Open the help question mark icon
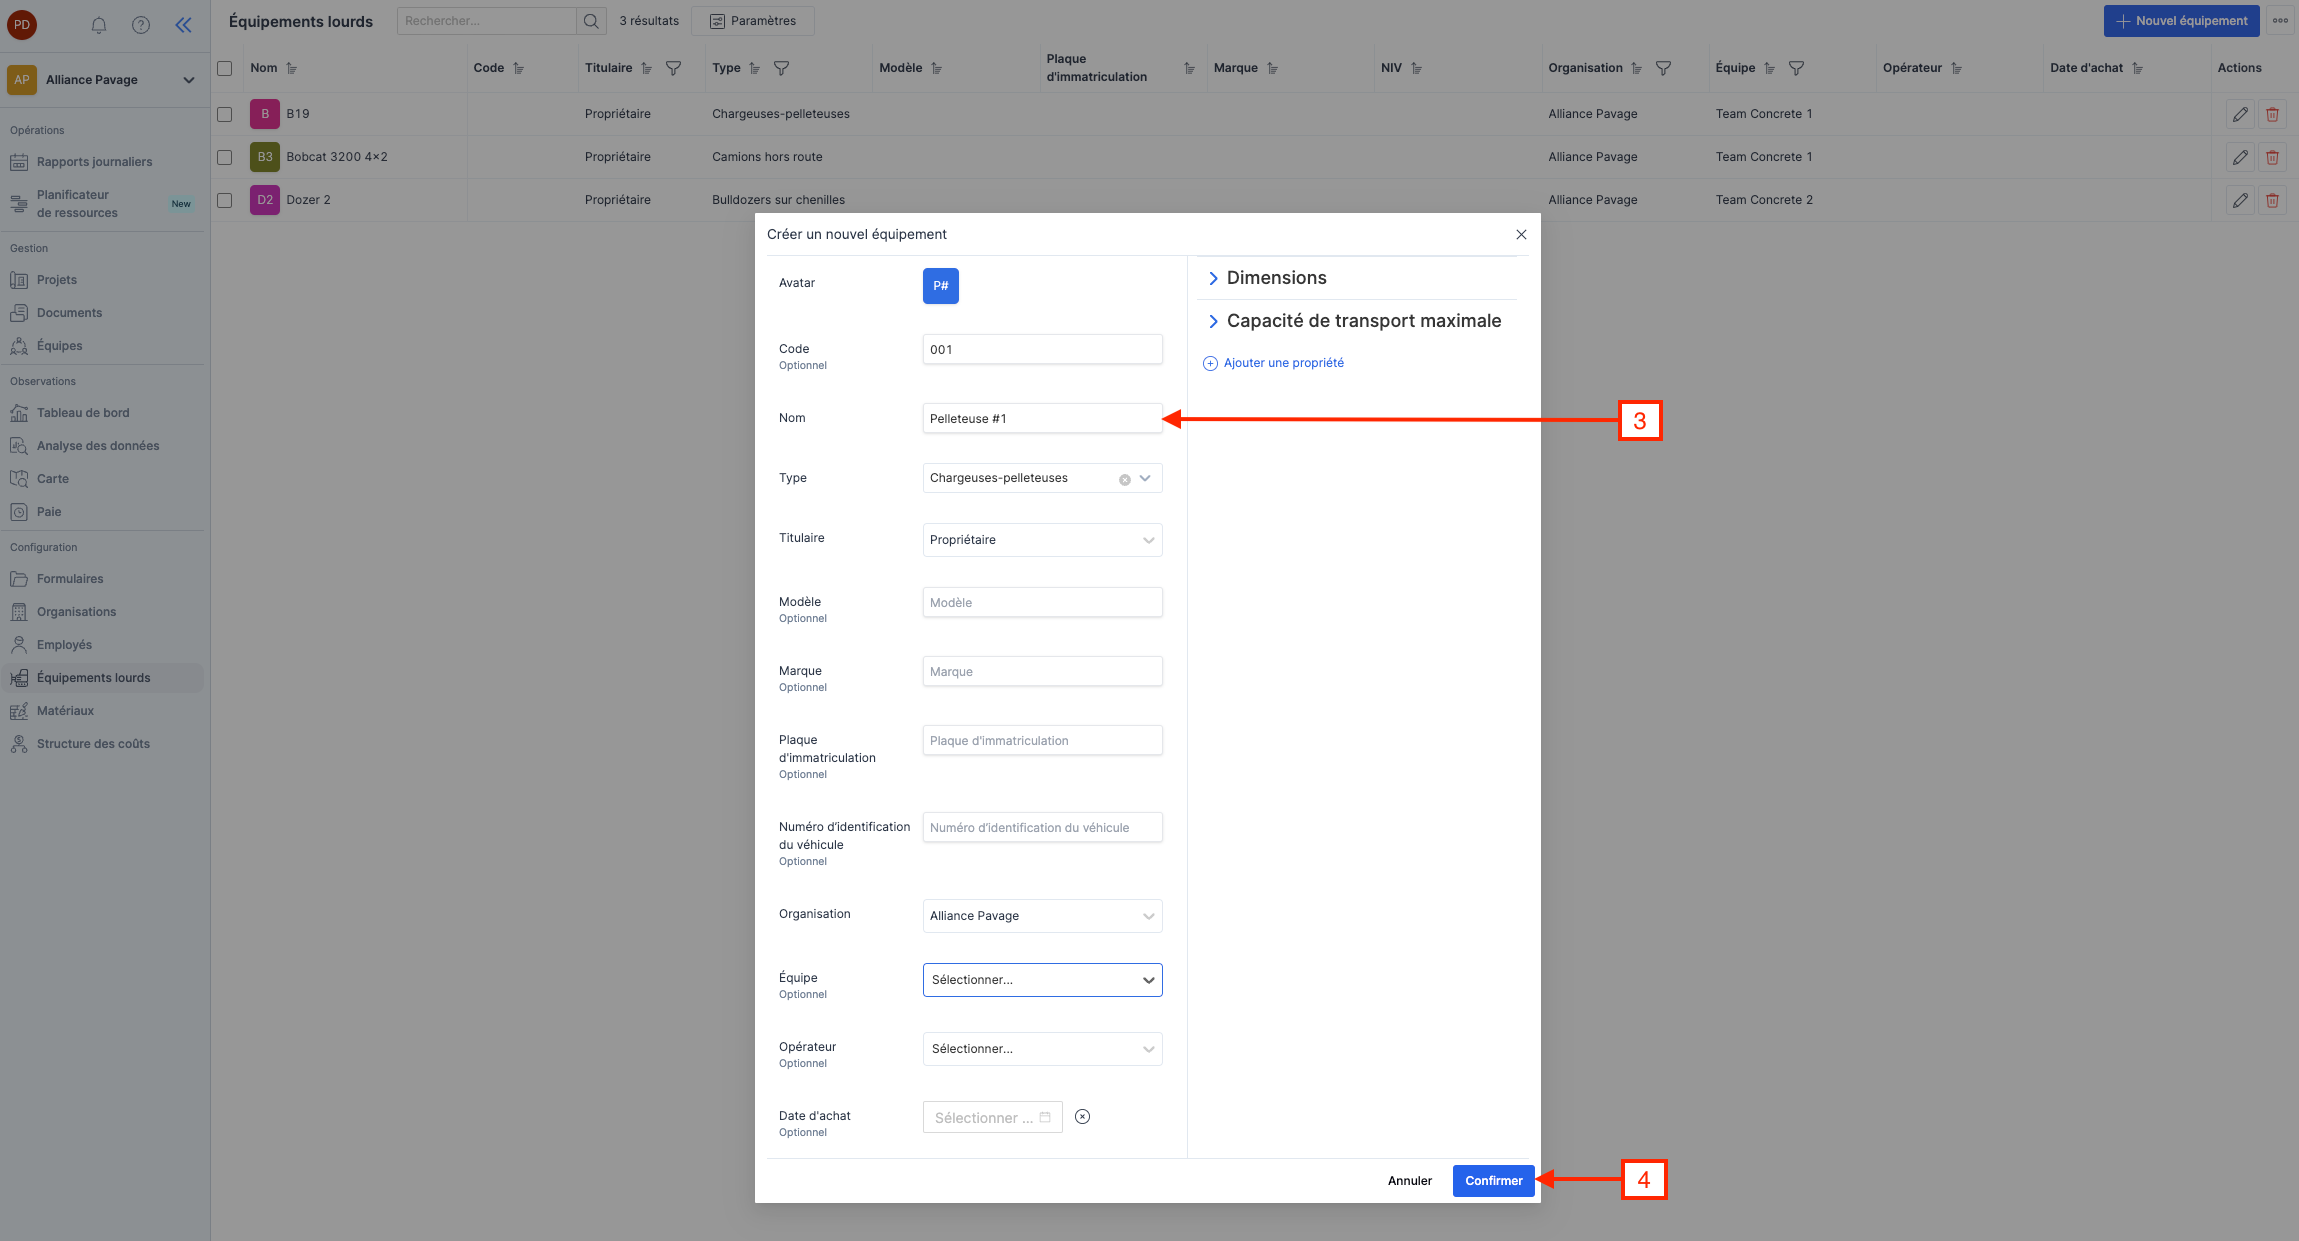Screen dimensions: 2299x1241 (x=141, y=25)
